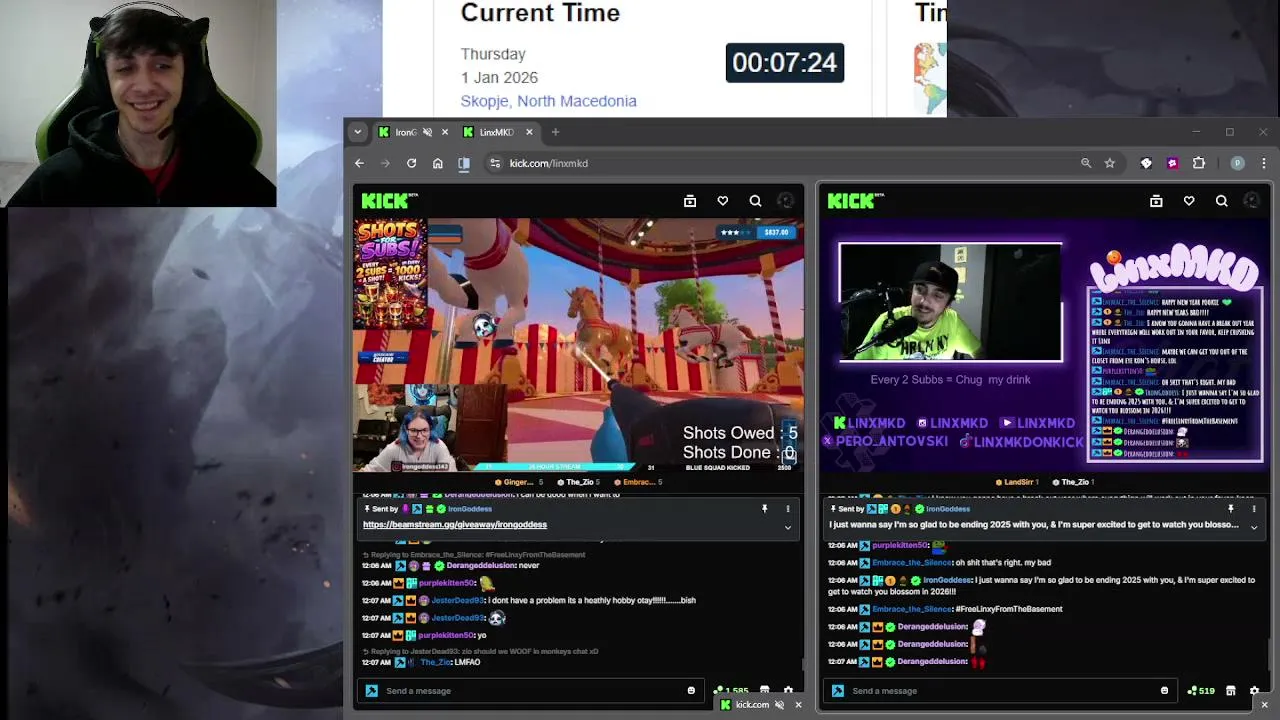Click Embrace_the_Silence name on #FreeLinxy message
Screen dimensions: 1280x720
(912, 609)
